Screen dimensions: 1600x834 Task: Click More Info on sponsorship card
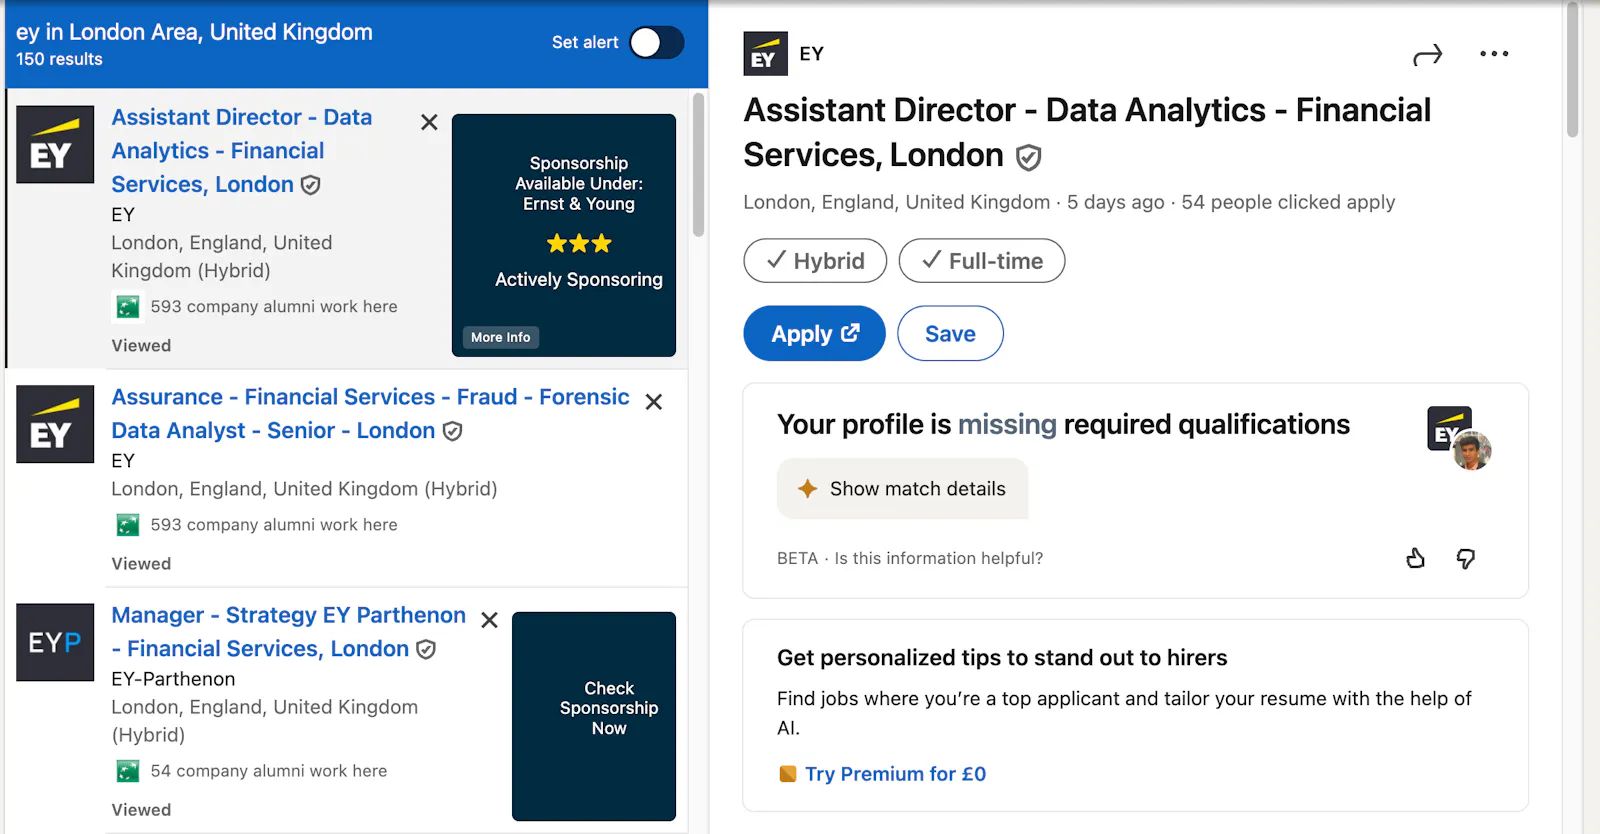[501, 337]
